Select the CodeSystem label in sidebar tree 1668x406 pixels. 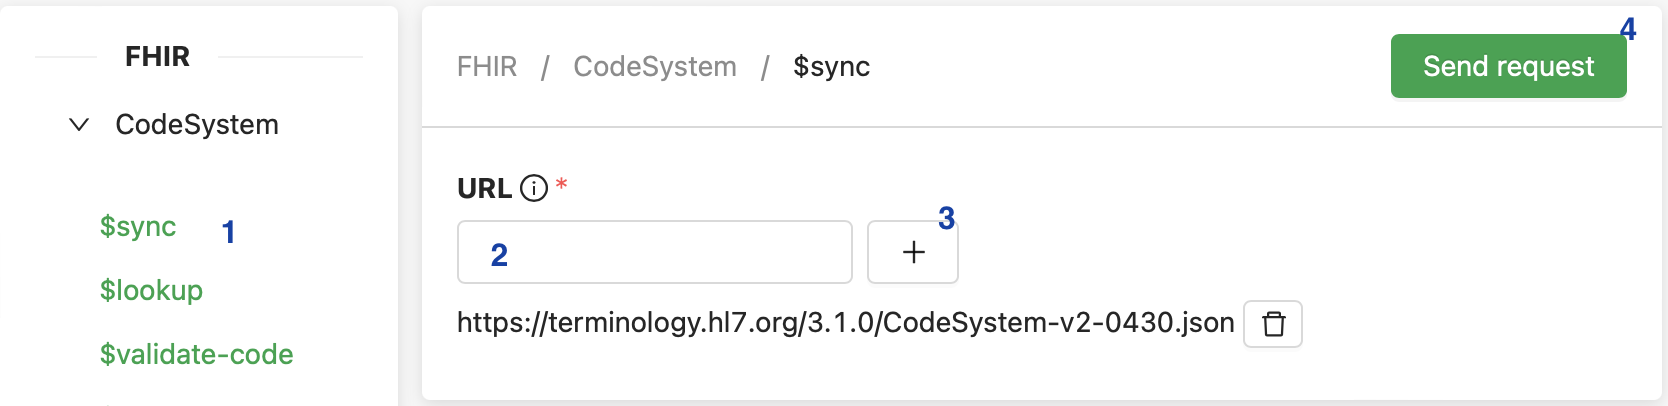(197, 125)
